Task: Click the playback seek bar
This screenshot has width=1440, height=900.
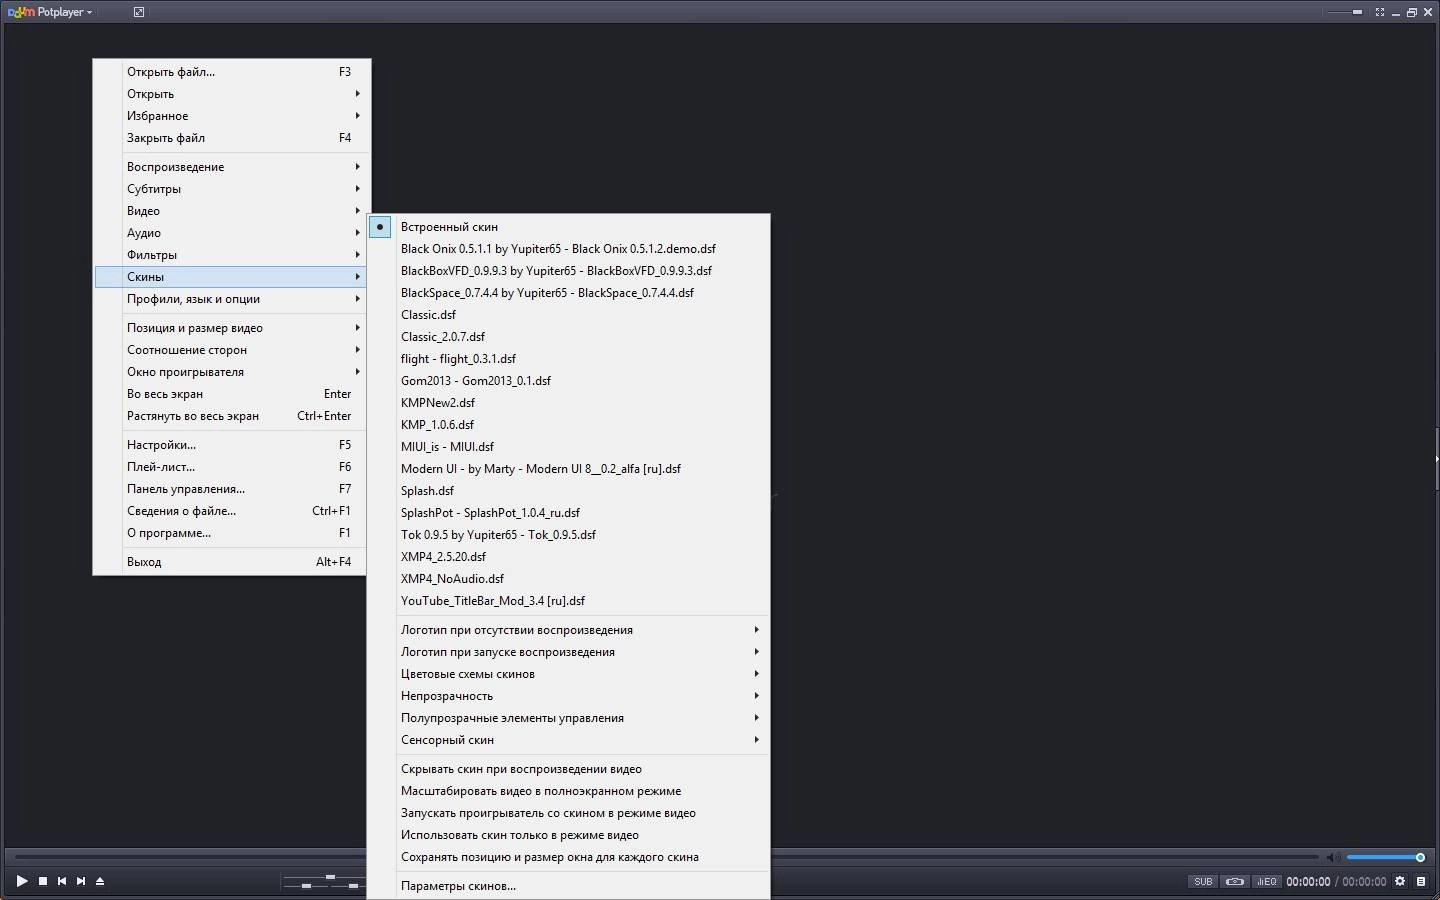Action: (x=667, y=857)
